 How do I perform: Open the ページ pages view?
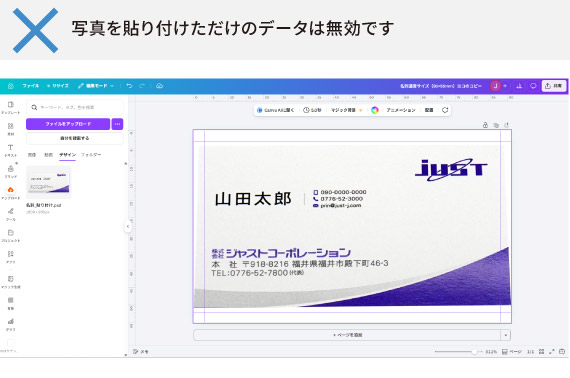511,352
